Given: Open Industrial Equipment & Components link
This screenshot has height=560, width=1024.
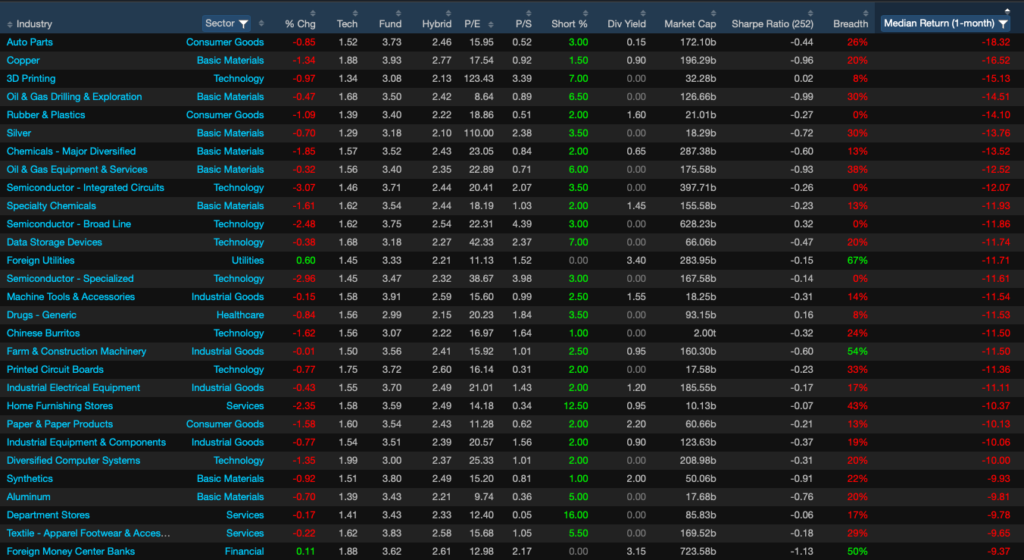Looking at the screenshot, I should point(86,443).
